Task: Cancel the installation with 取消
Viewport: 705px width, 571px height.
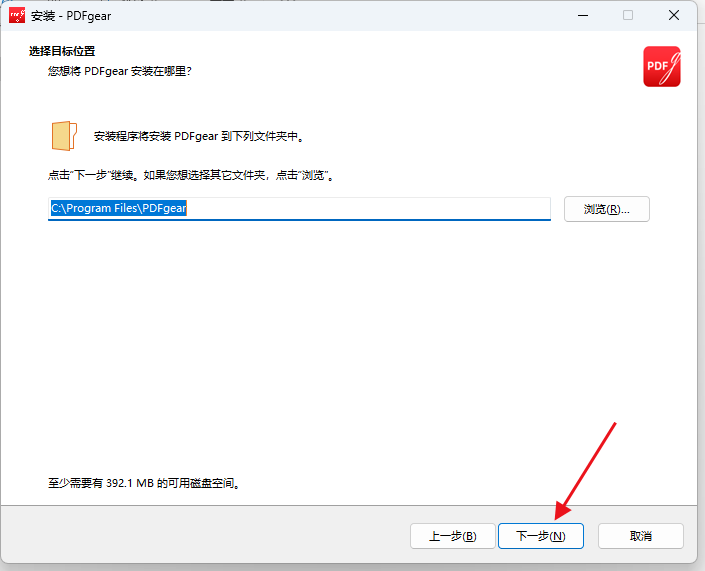Action: click(641, 536)
